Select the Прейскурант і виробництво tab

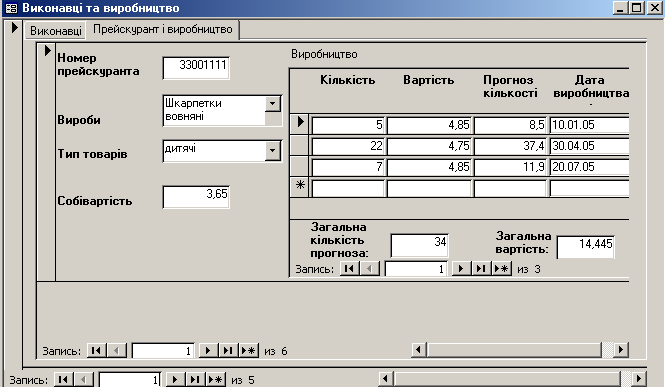point(162,29)
